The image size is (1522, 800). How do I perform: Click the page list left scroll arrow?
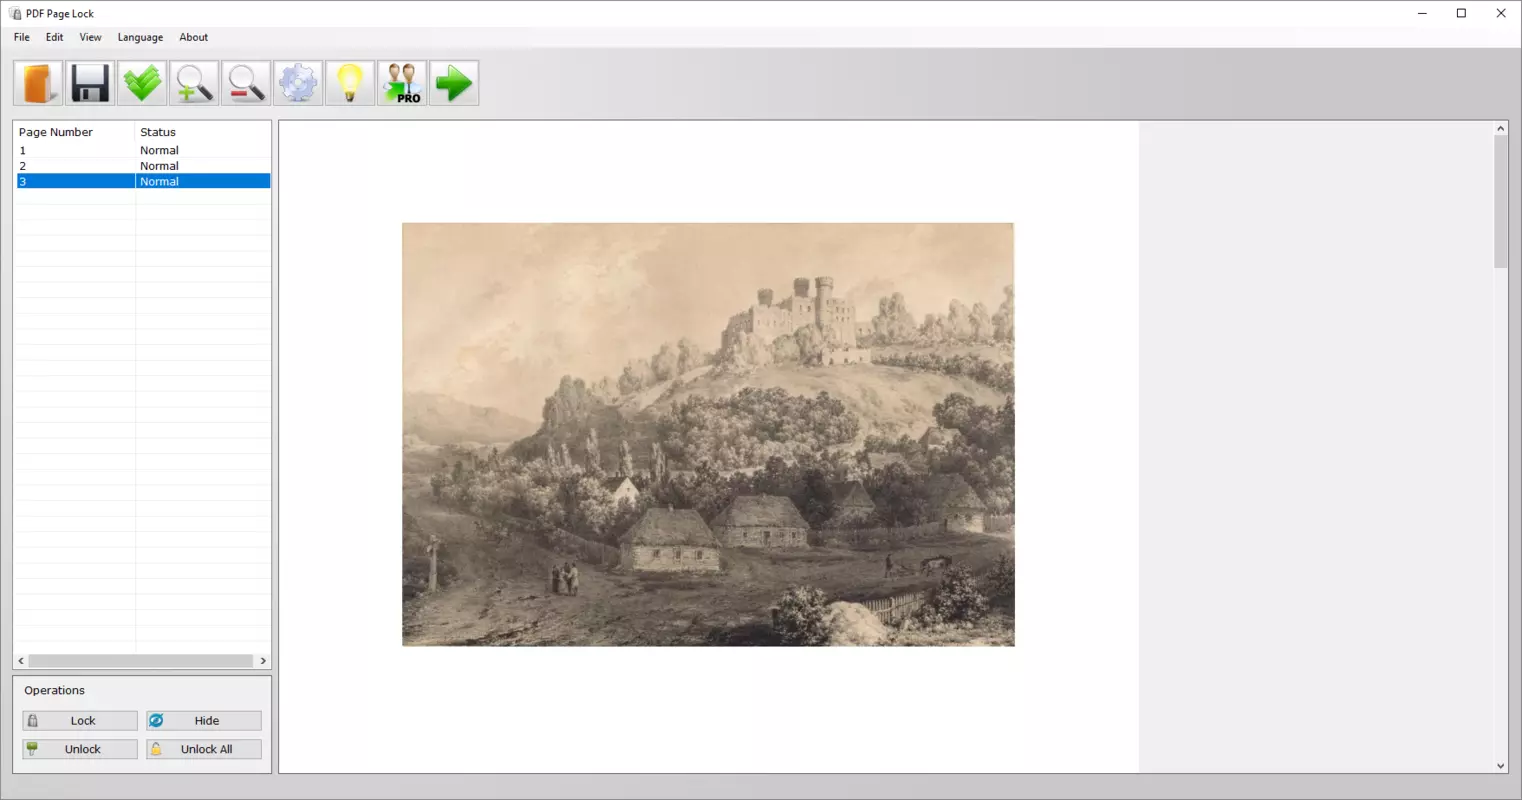click(21, 661)
